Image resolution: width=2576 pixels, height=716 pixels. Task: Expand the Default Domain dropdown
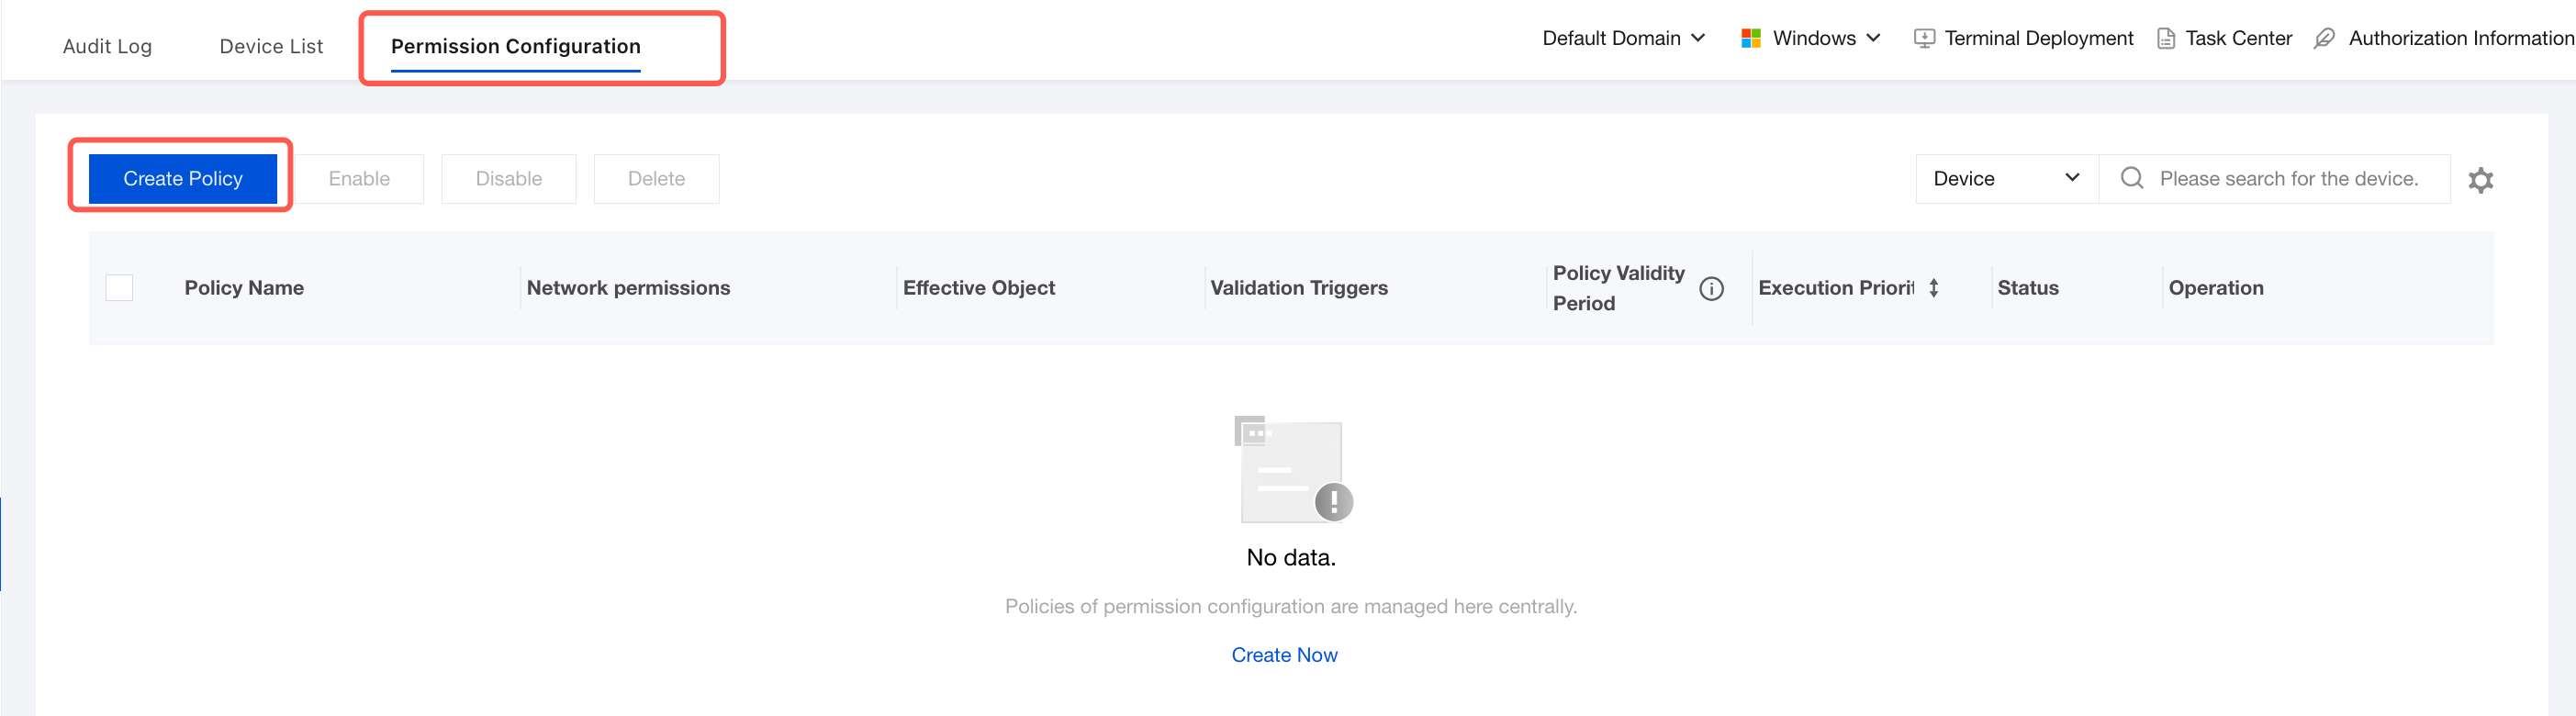point(1623,38)
